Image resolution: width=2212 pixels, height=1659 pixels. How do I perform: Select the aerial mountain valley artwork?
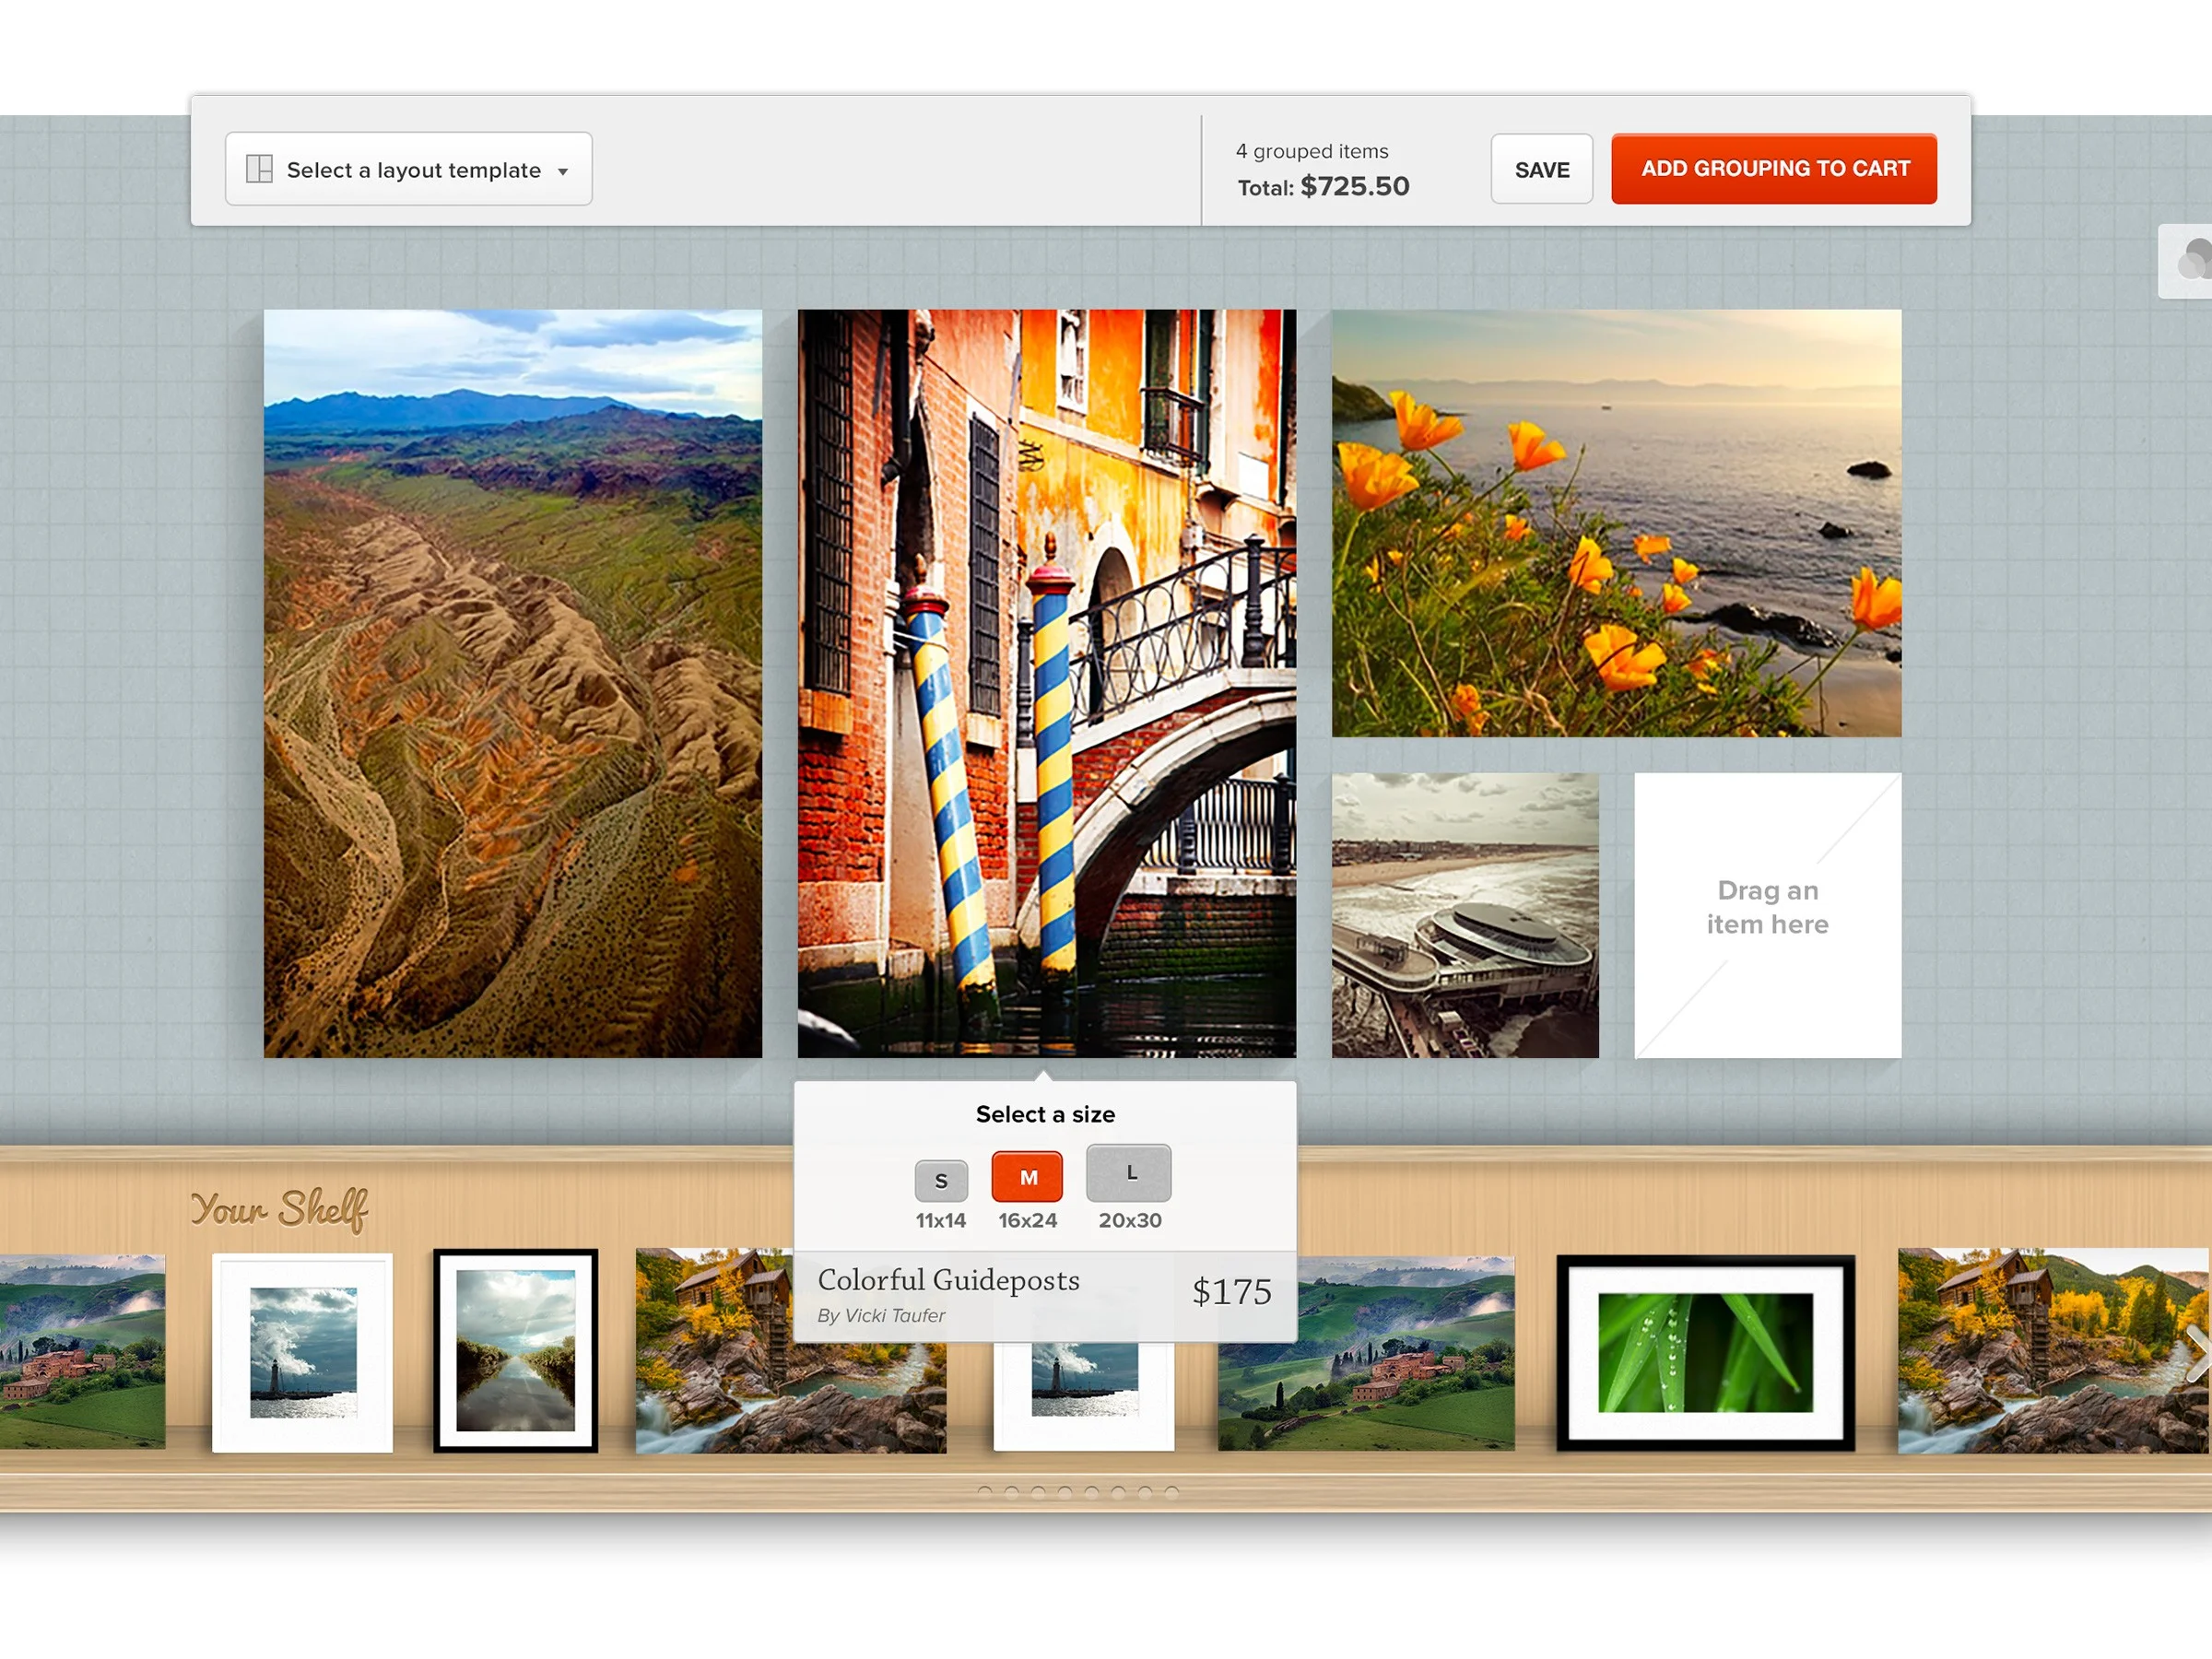point(512,683)
